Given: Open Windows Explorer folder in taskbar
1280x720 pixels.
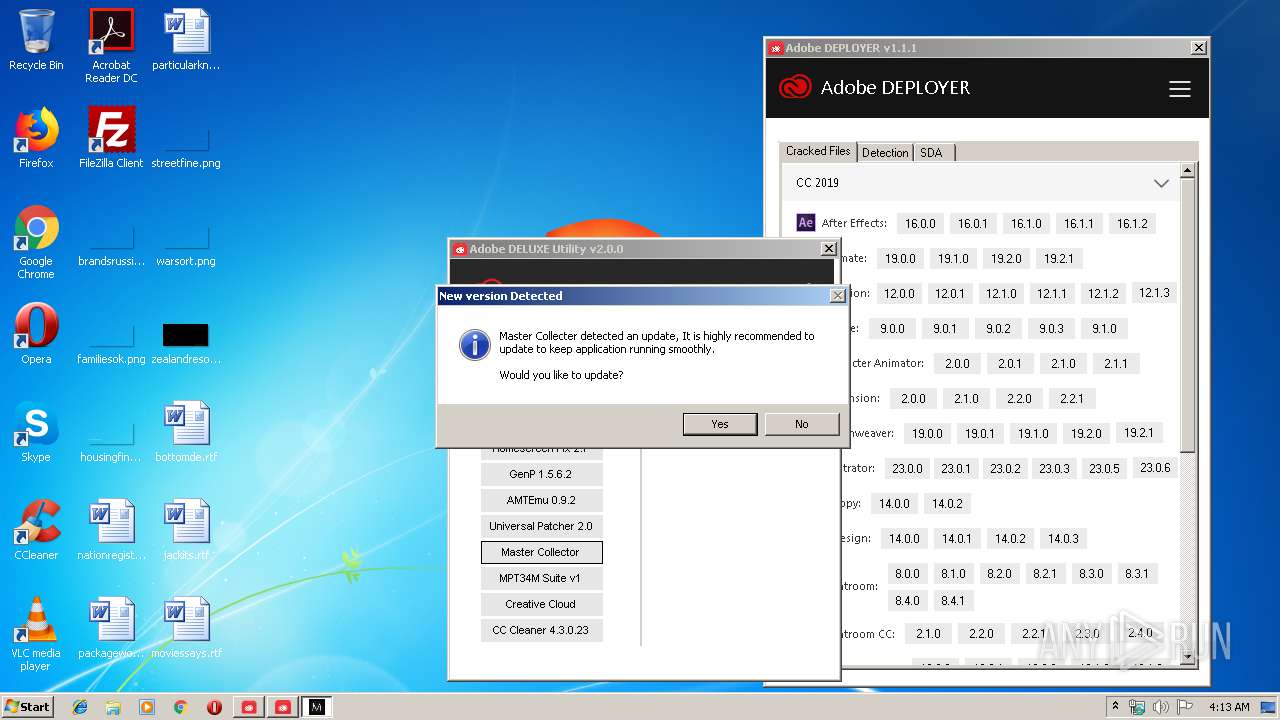Looking at the screenshot, I should tap(113, 707).
